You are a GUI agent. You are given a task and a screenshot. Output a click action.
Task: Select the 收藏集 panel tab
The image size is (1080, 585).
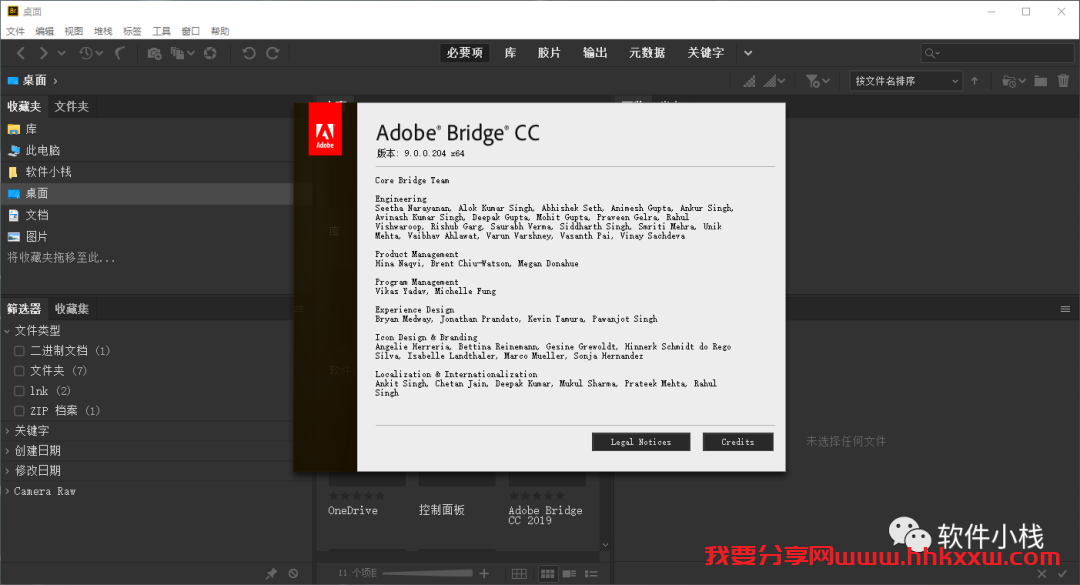[x=72, y=309]
